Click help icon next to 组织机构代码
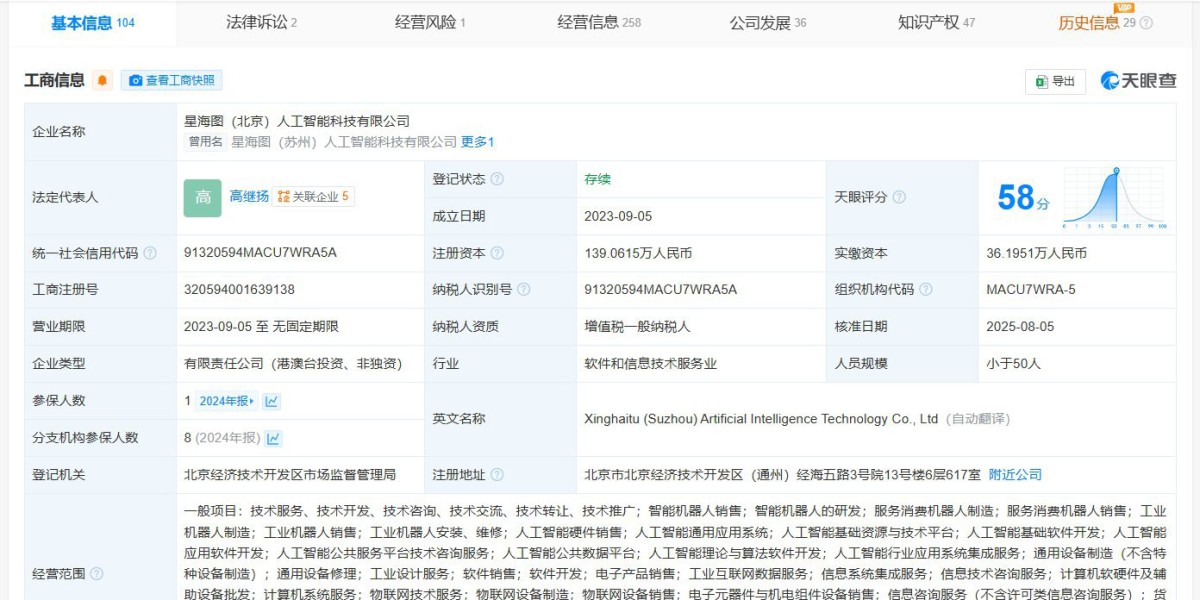This screenshot has height=600, width=1200. click(926, 290)
